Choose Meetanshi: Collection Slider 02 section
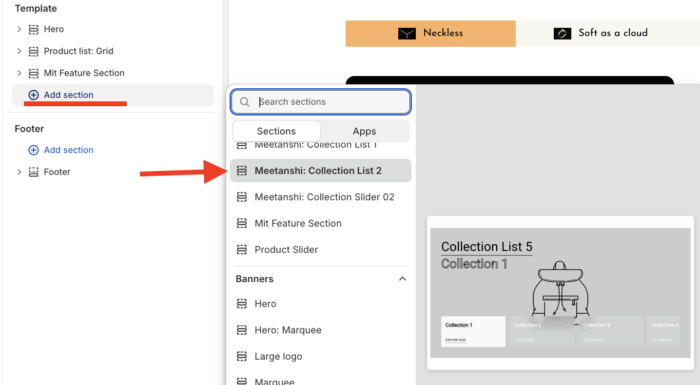The image size is (700, 385). coord(321,197)
